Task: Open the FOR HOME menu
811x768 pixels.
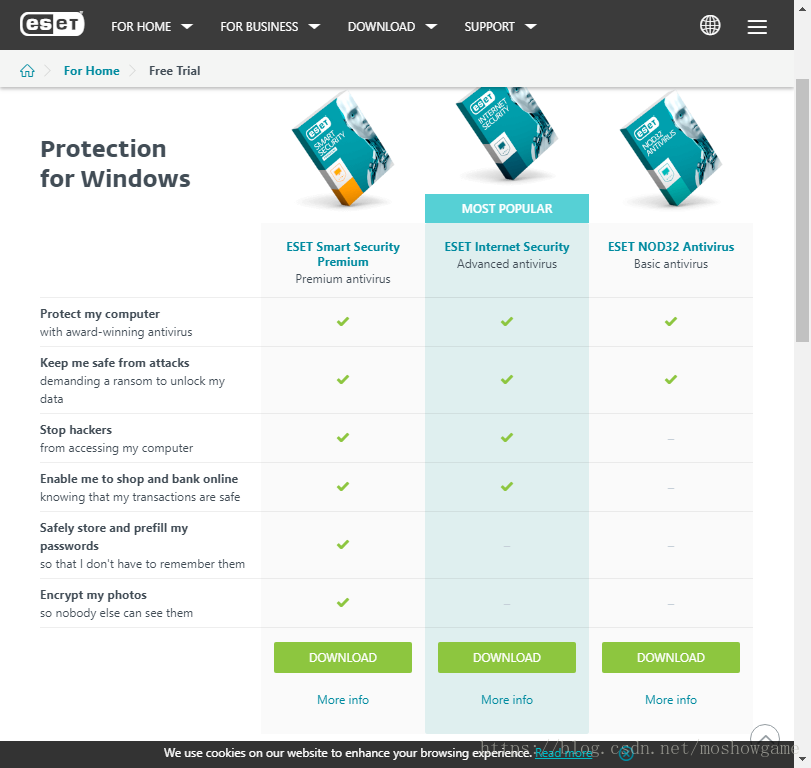Action: [x=141, y=26]
